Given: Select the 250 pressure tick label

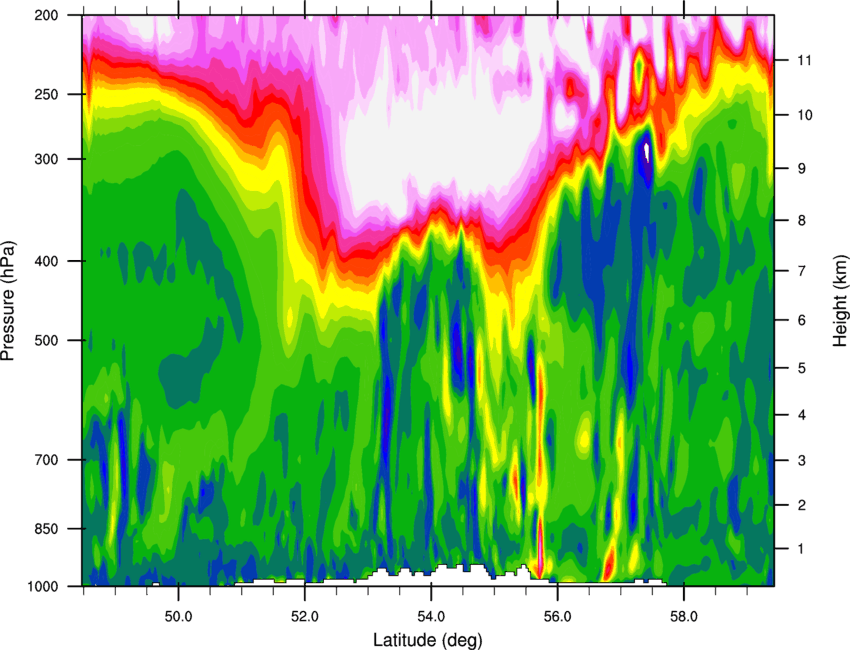Looking at the screenshot, I should pyautogui.click(x=46, y=94).
